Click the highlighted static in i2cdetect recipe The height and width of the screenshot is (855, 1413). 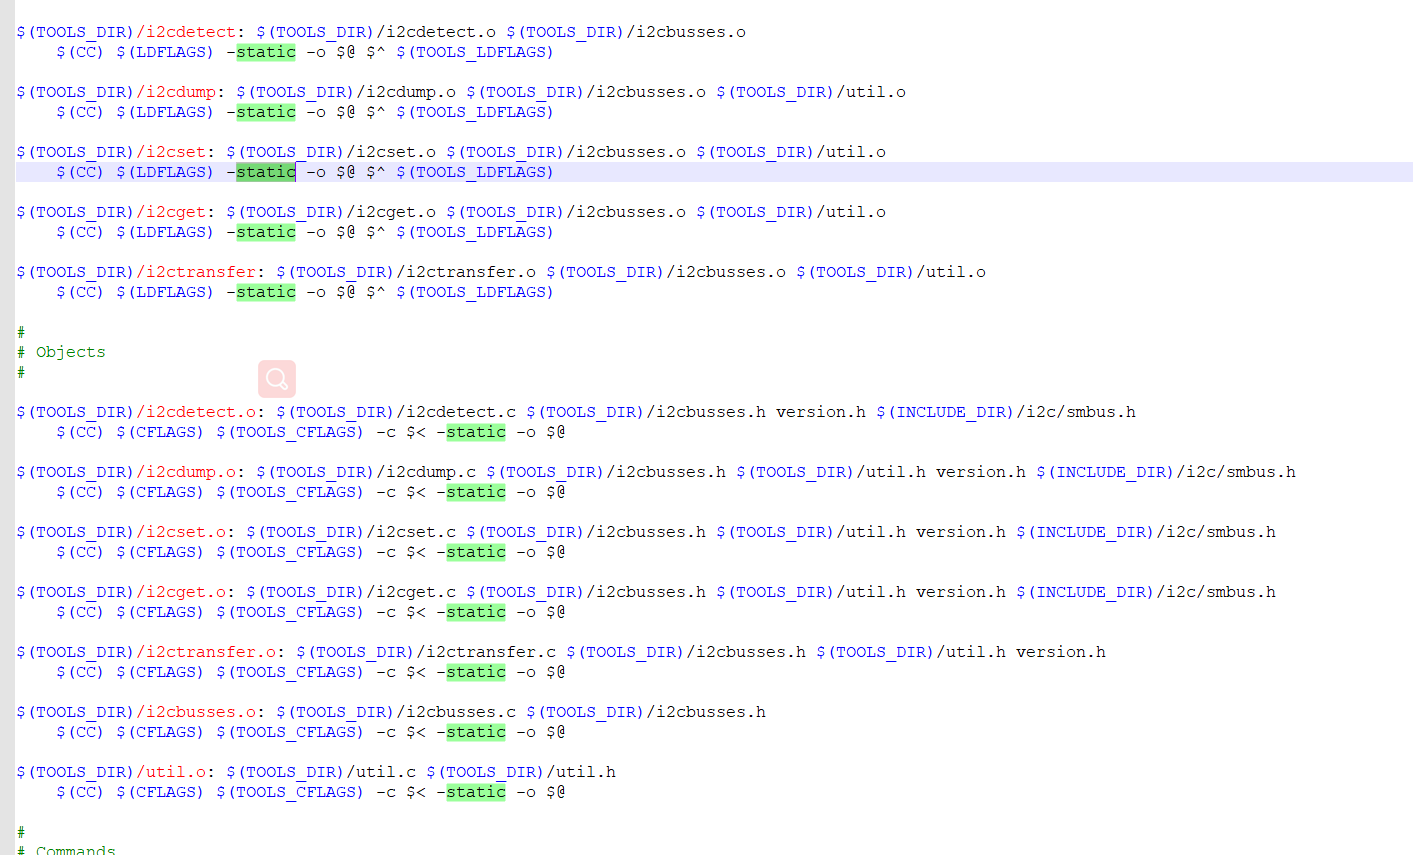point(265,52)
